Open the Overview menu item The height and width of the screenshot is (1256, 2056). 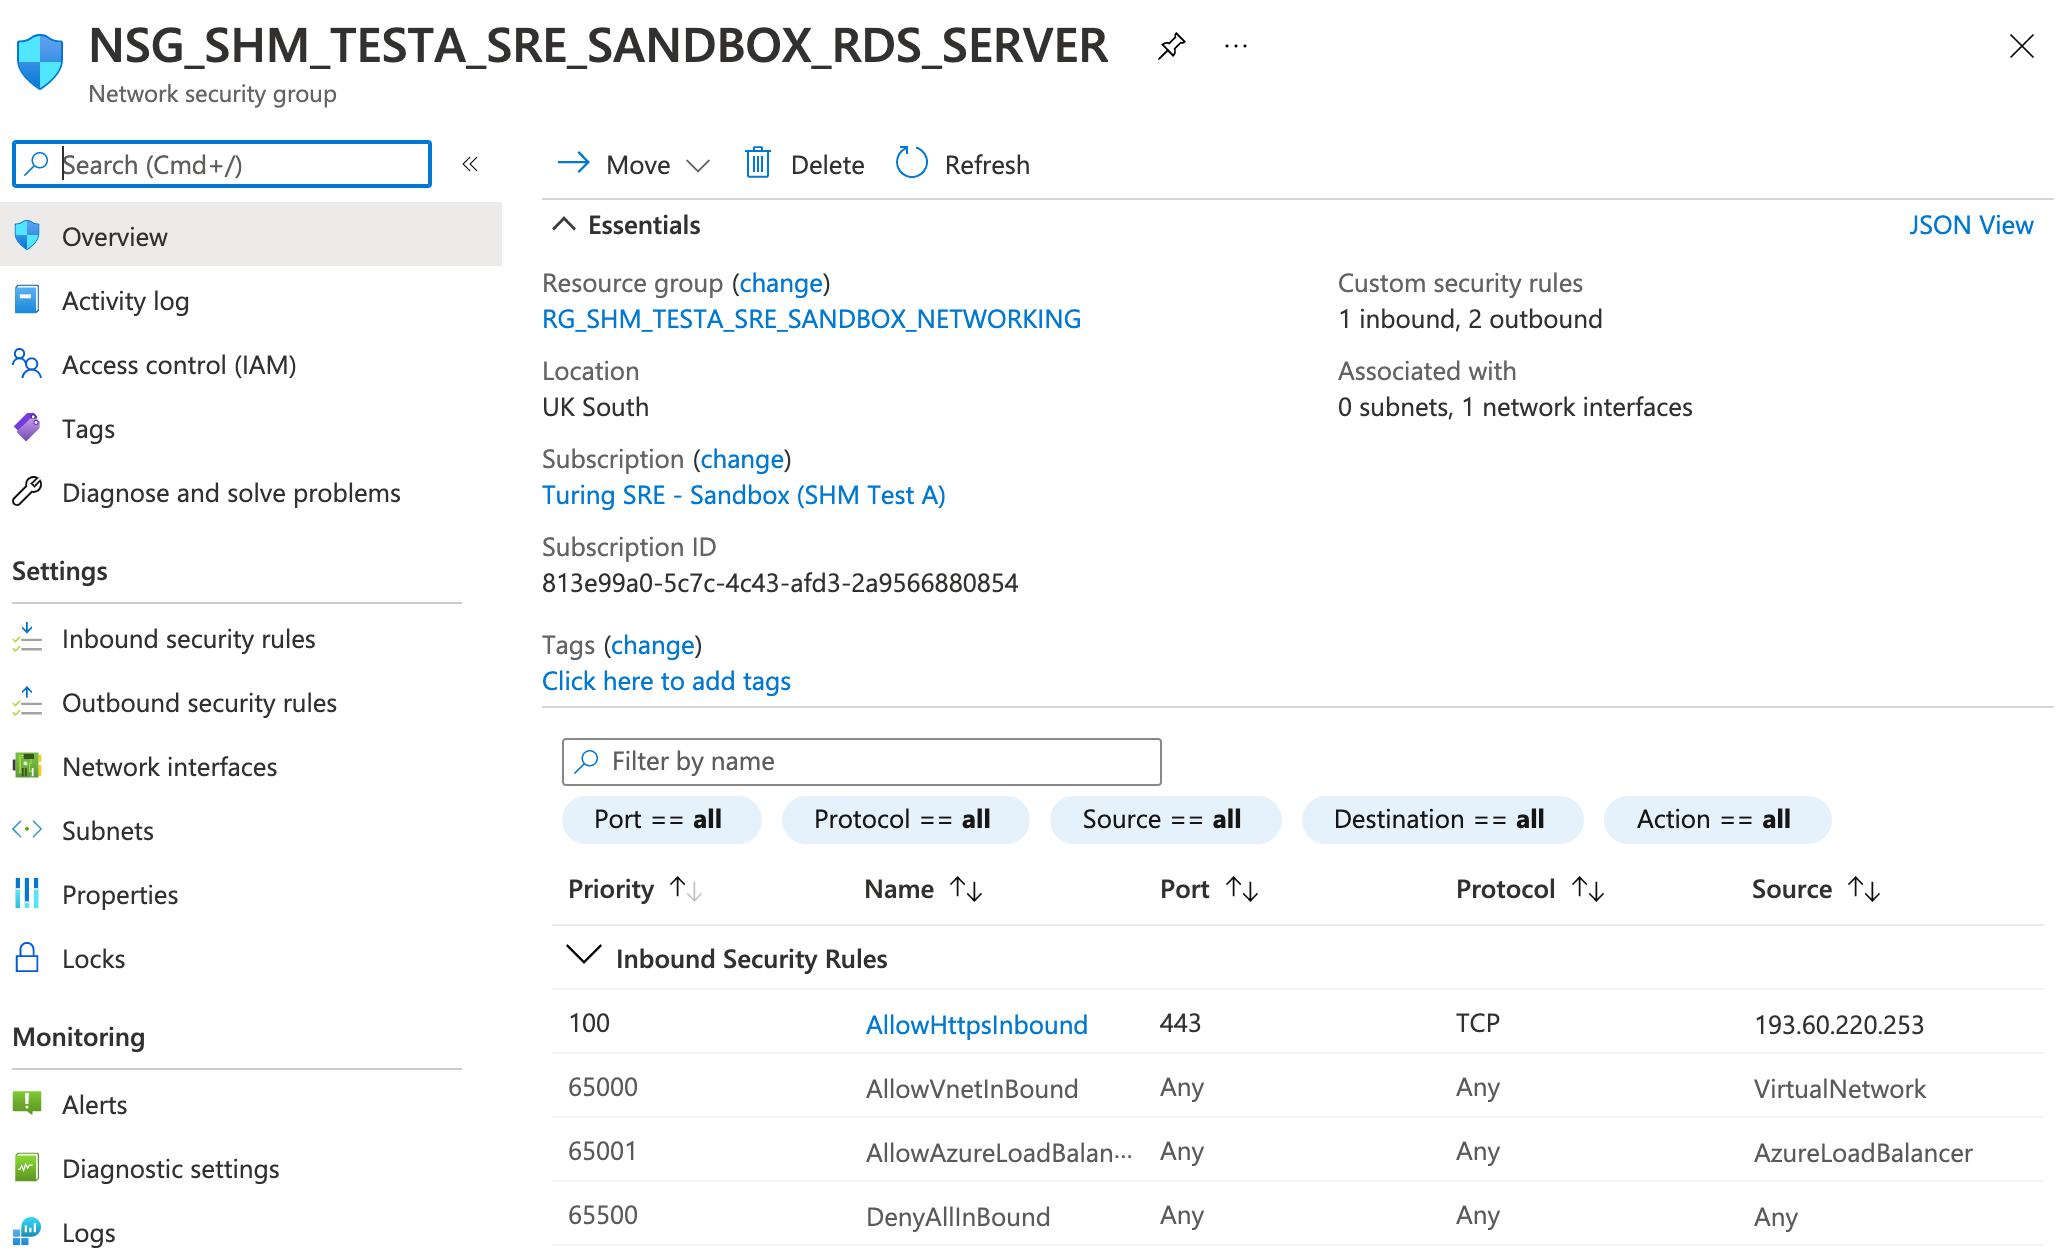[251, 236]
